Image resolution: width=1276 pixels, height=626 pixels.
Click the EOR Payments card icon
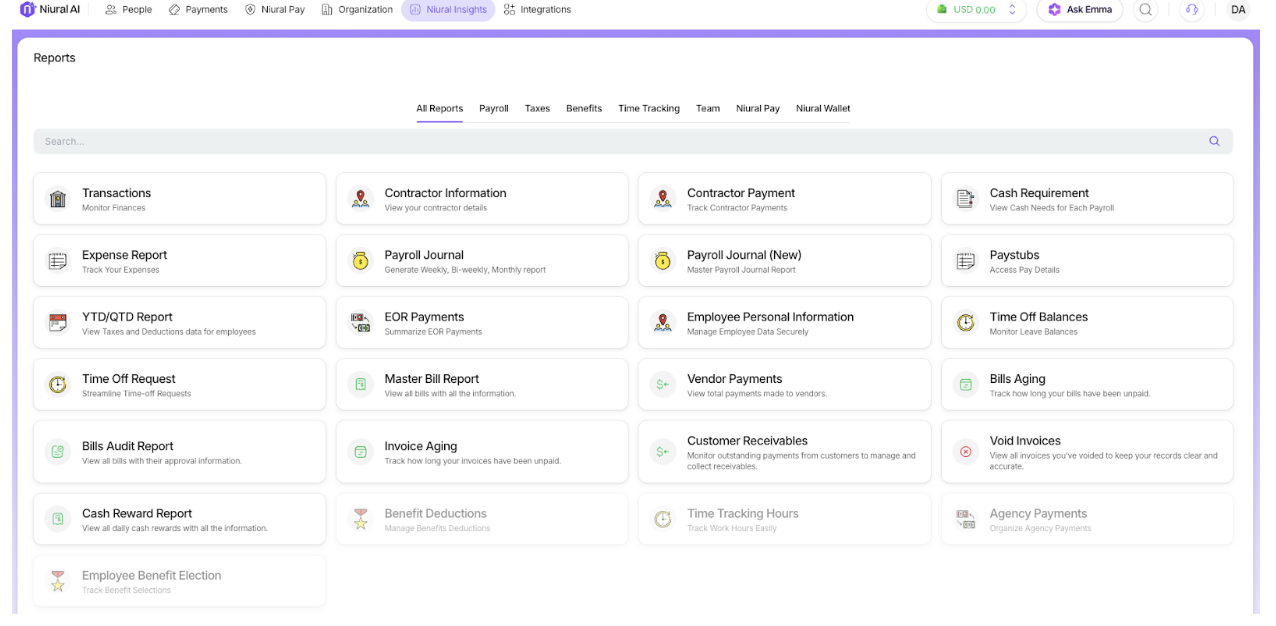(361, 323)
